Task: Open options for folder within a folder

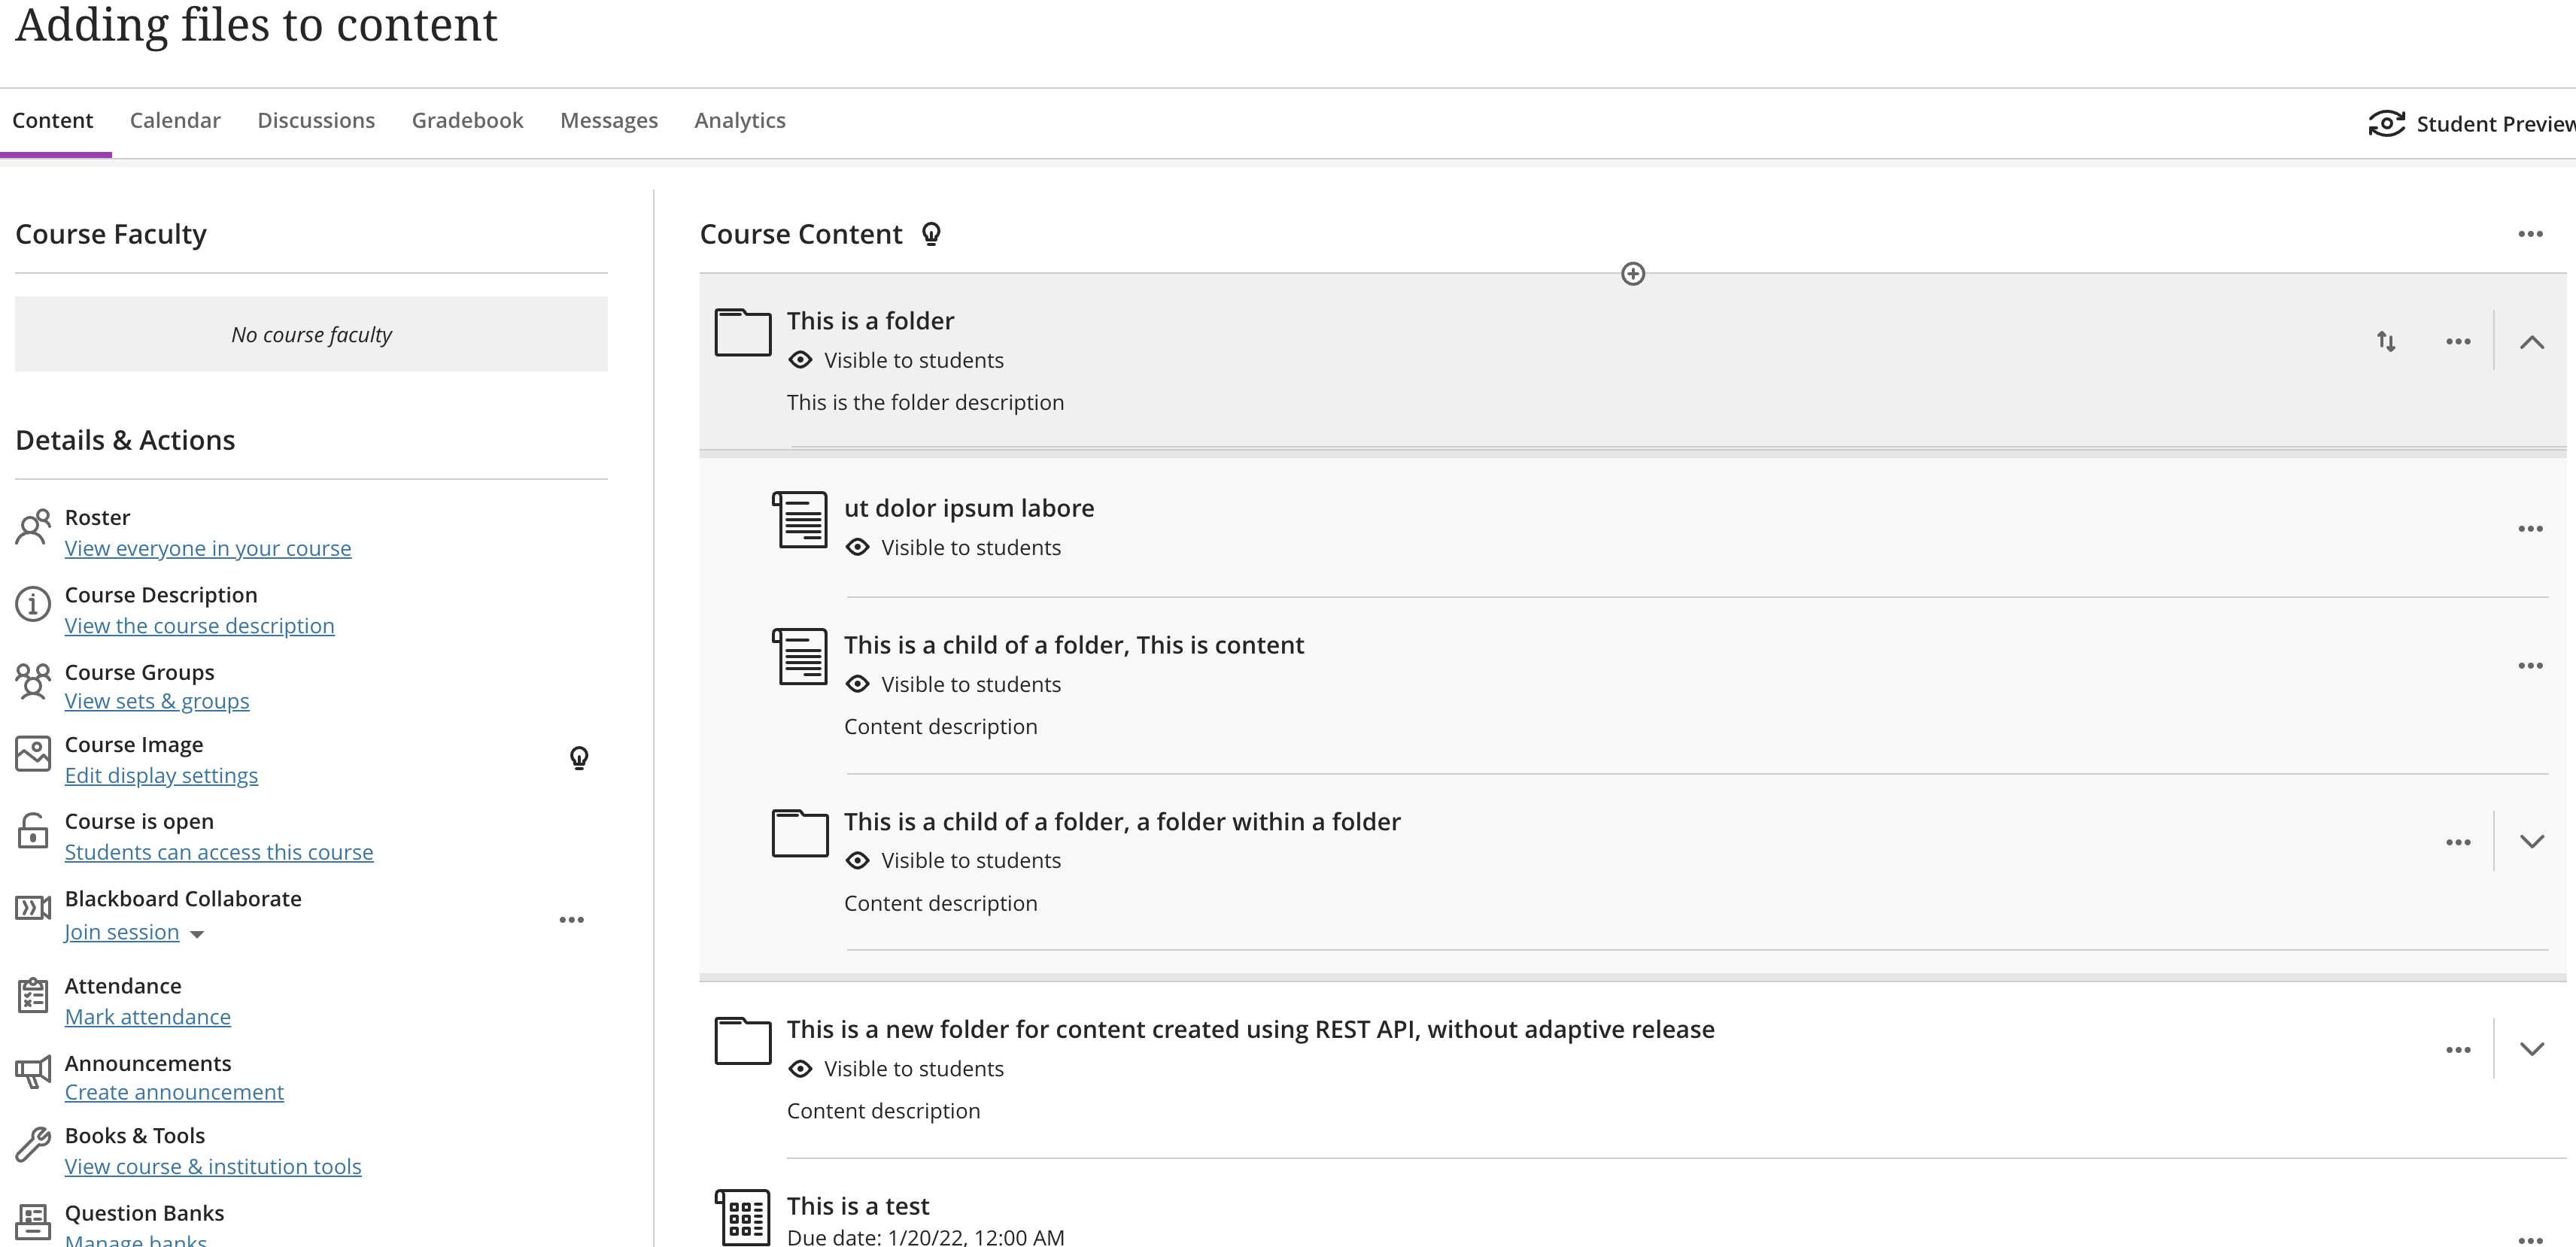Action: [x=2458, y=843]
